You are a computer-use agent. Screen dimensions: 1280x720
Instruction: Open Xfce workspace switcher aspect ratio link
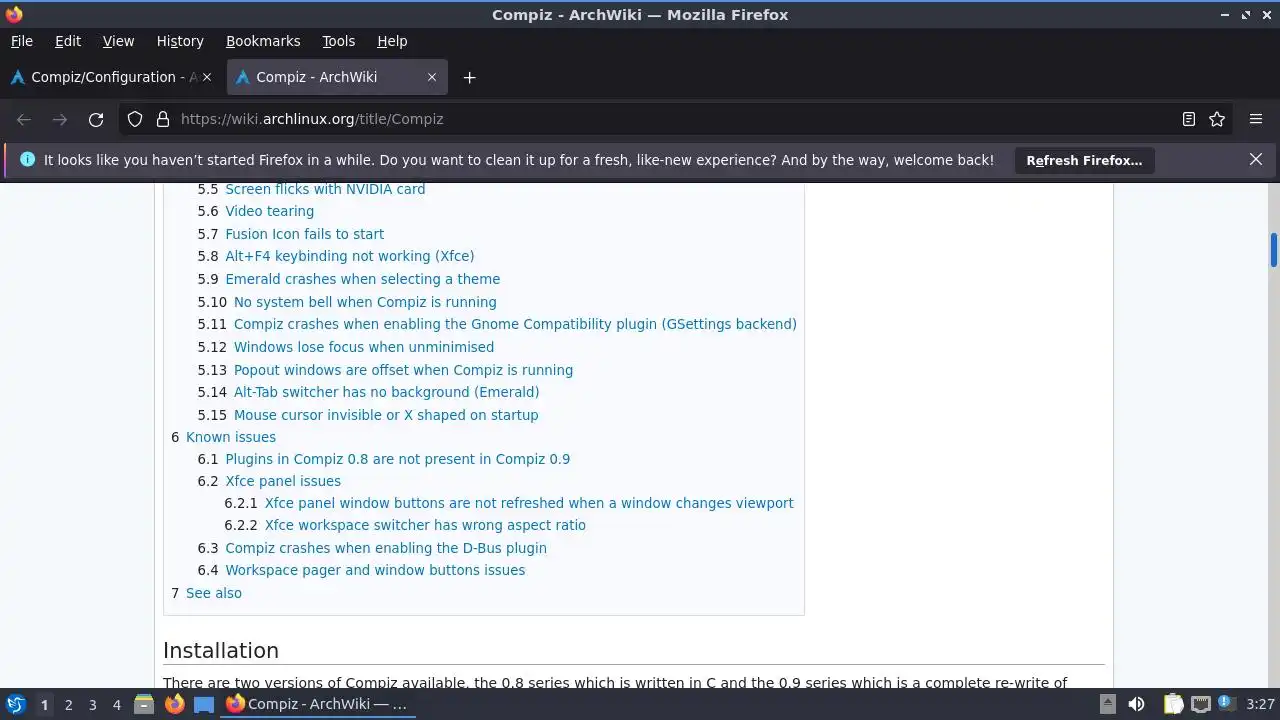tap(425, 525)
